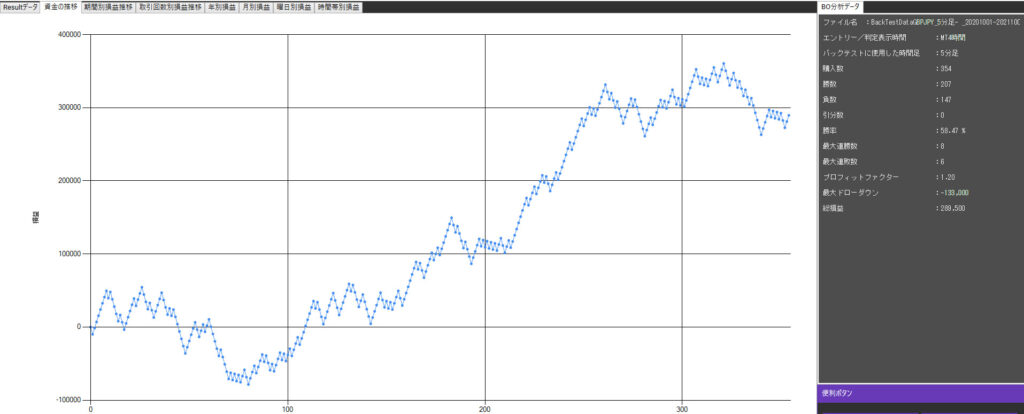Screen dimensions: 1024x414
Task: Click the 便利ボタン purple header bar
Action: (x=921, y=393)
